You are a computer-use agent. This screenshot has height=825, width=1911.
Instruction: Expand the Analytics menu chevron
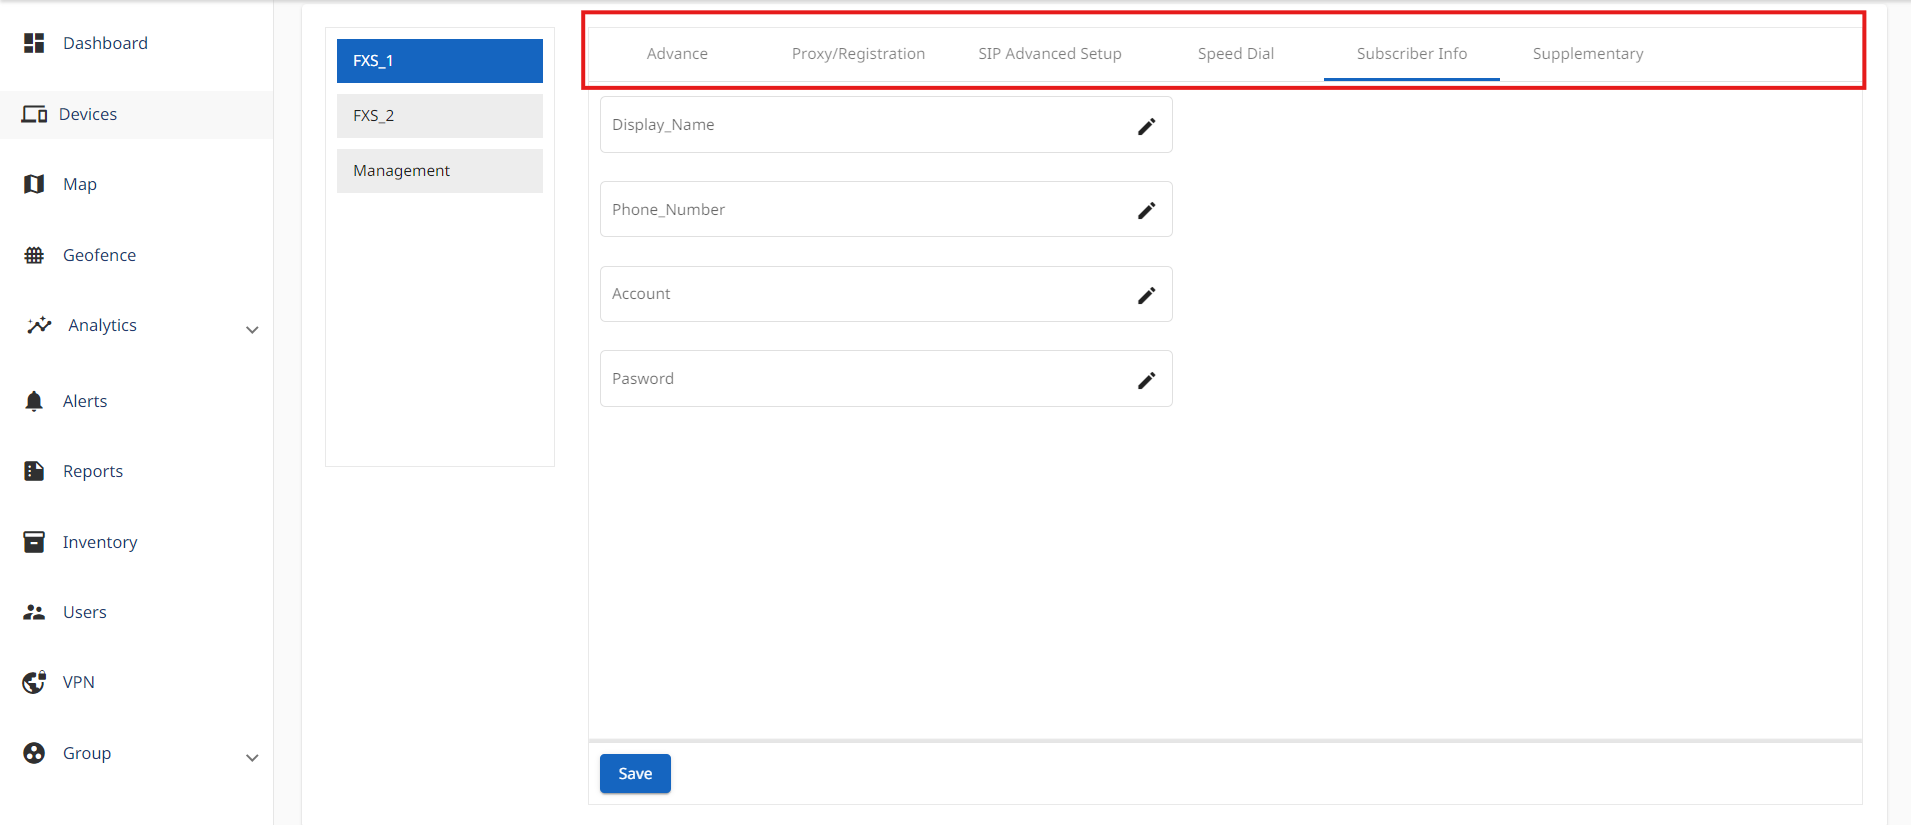(252, 329)
